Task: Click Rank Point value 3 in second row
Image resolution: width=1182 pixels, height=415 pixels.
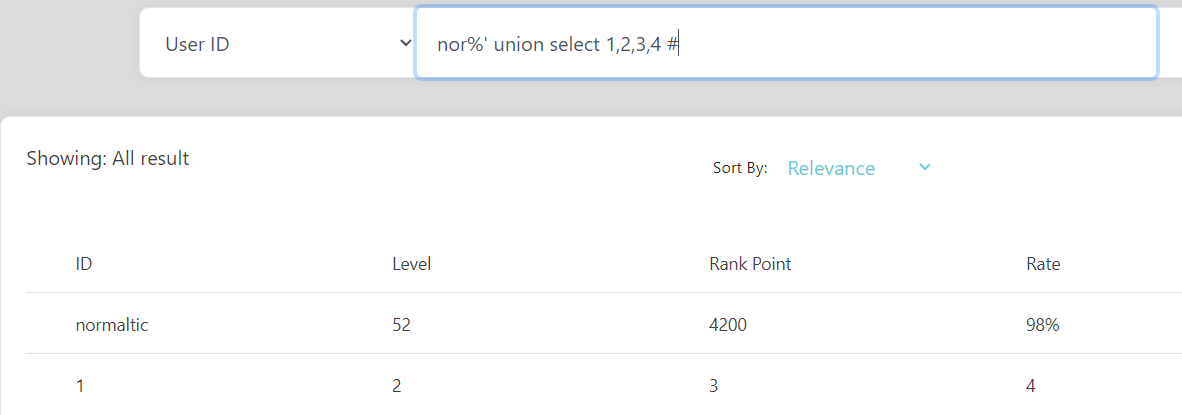Action: [714, 386]
